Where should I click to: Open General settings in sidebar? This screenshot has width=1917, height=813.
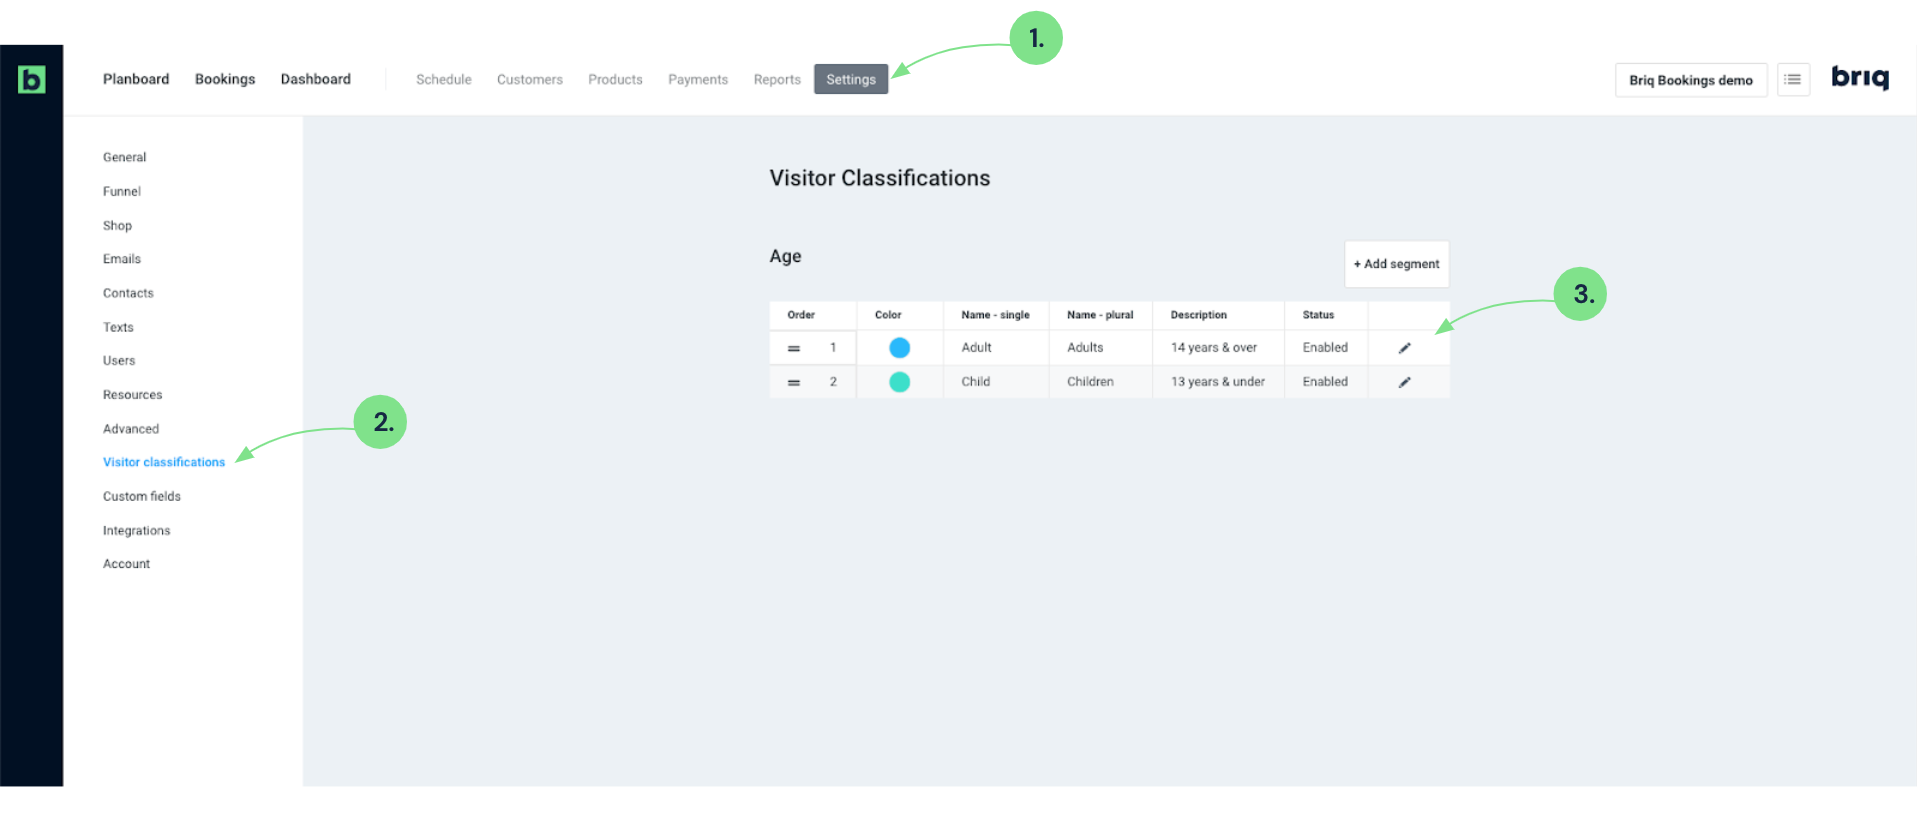pyautogui.click(x=124, y=157)
